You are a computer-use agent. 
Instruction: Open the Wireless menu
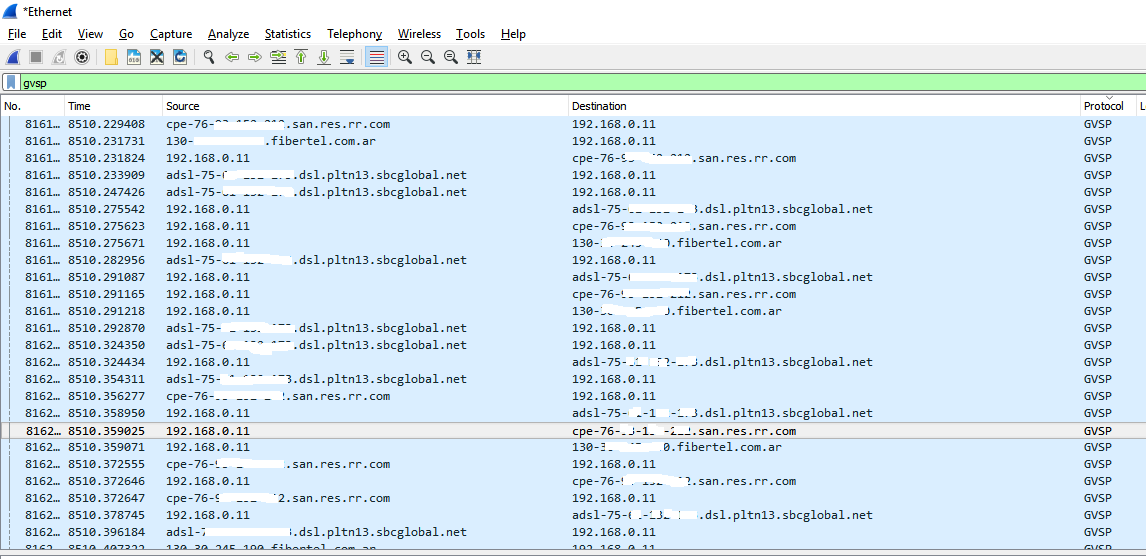[419, 34]
